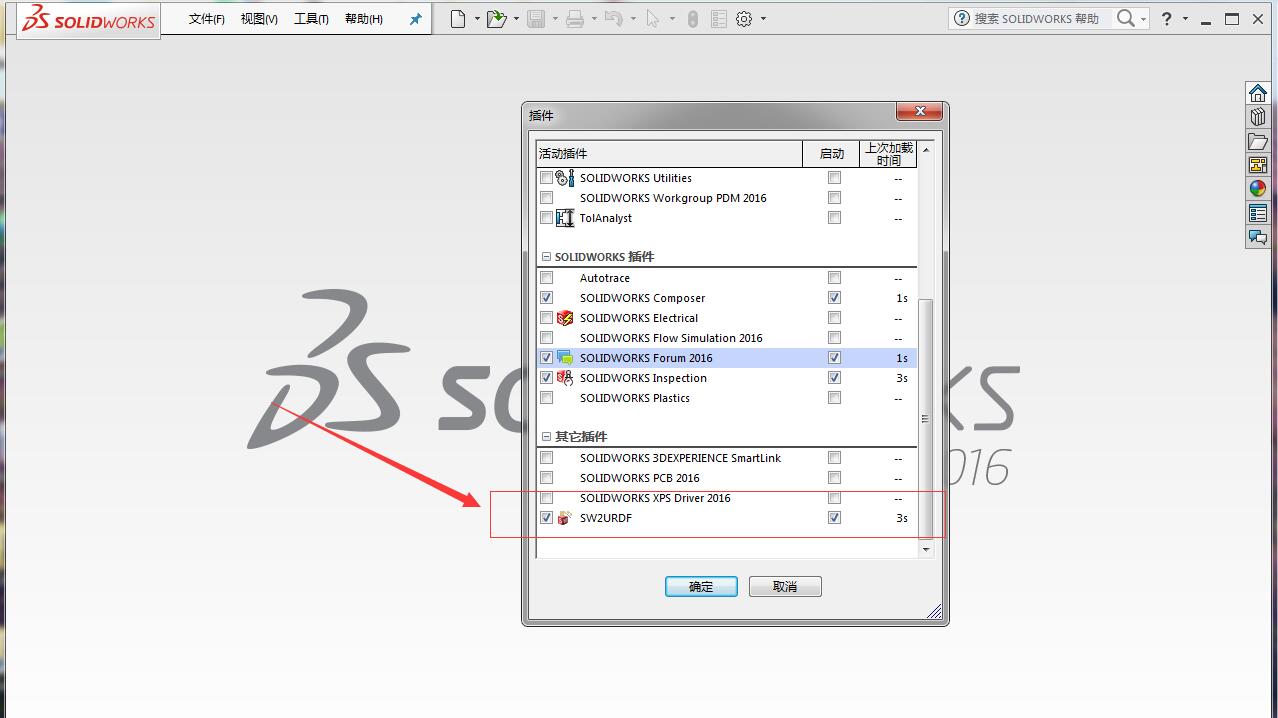This screenshot has width=1278, height=718.
Task: Open Design Library icon in task pane
Action: click(x=1258, y=117)
